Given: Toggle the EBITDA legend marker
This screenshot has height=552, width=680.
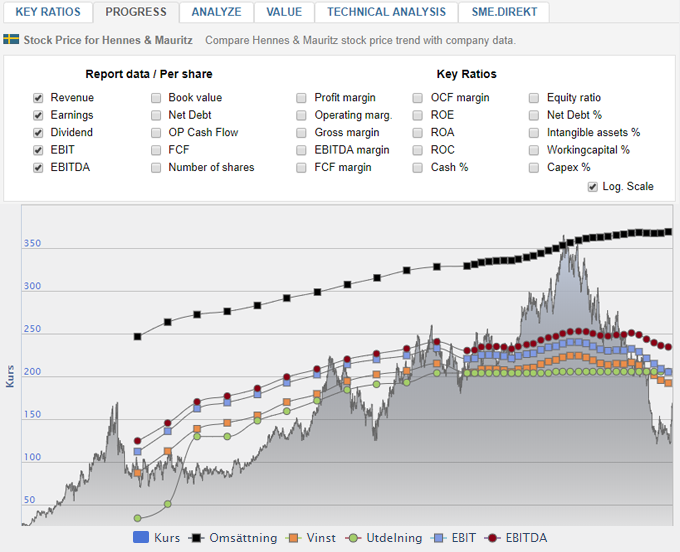Looking at the screenshot, I should click(x=492, y=538).
